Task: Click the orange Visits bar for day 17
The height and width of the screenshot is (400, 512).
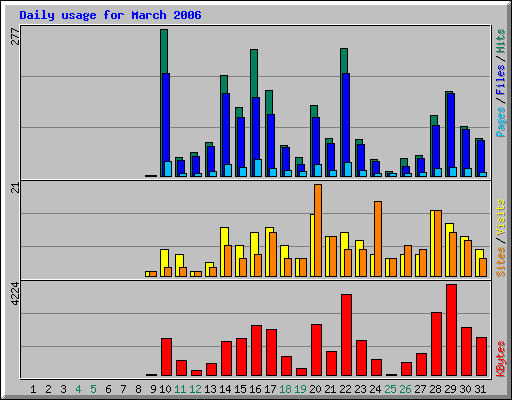Action: point(273,254)
